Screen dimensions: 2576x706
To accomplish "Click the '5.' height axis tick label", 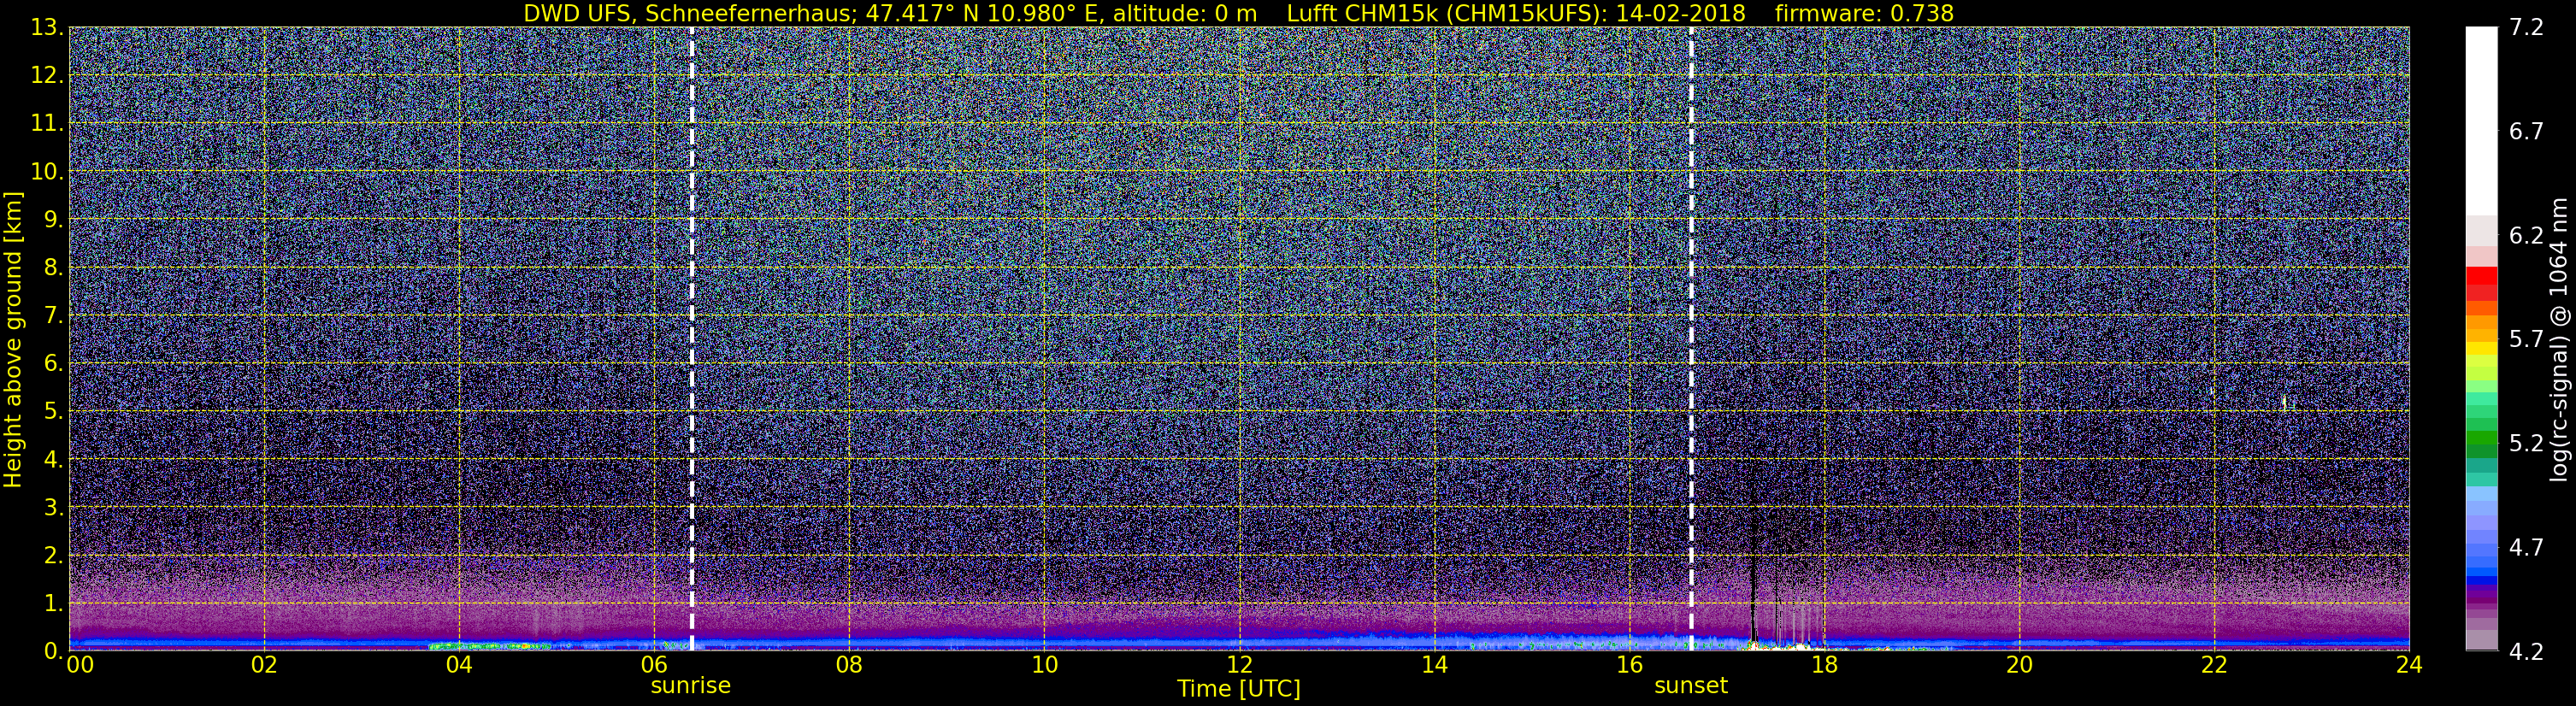I will point(53,412).
